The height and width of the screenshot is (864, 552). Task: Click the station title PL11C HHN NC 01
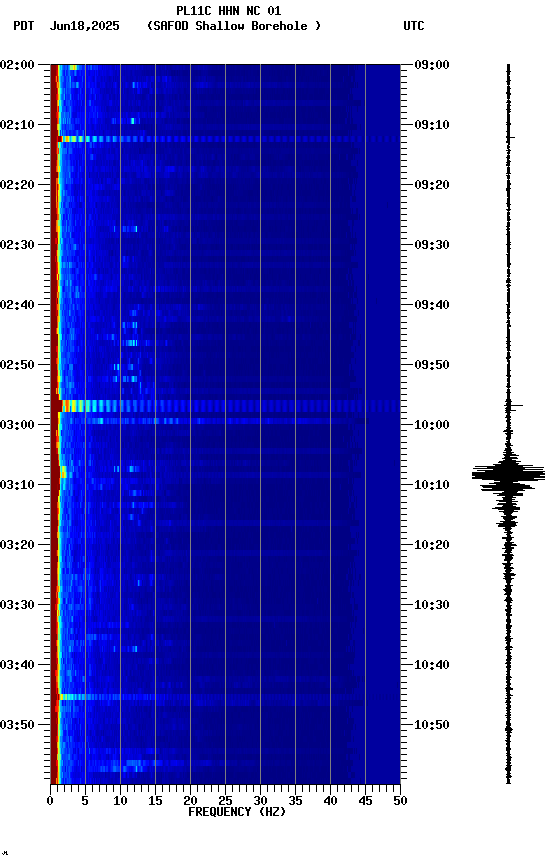[x=229, y=10]
